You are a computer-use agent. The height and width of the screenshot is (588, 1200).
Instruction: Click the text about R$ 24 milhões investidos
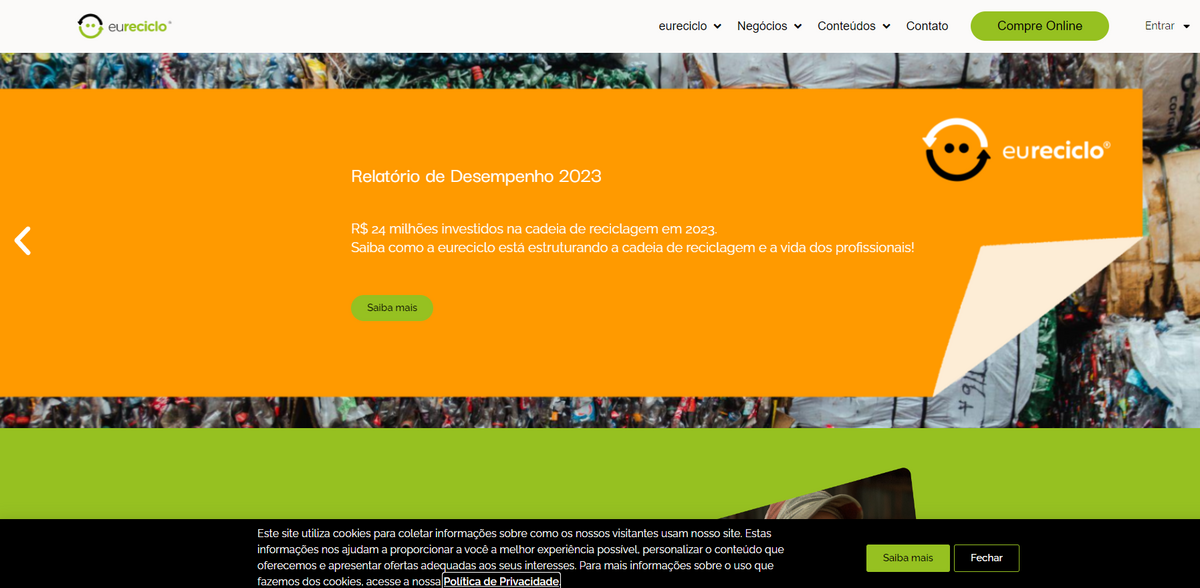(x=534, y=229)
